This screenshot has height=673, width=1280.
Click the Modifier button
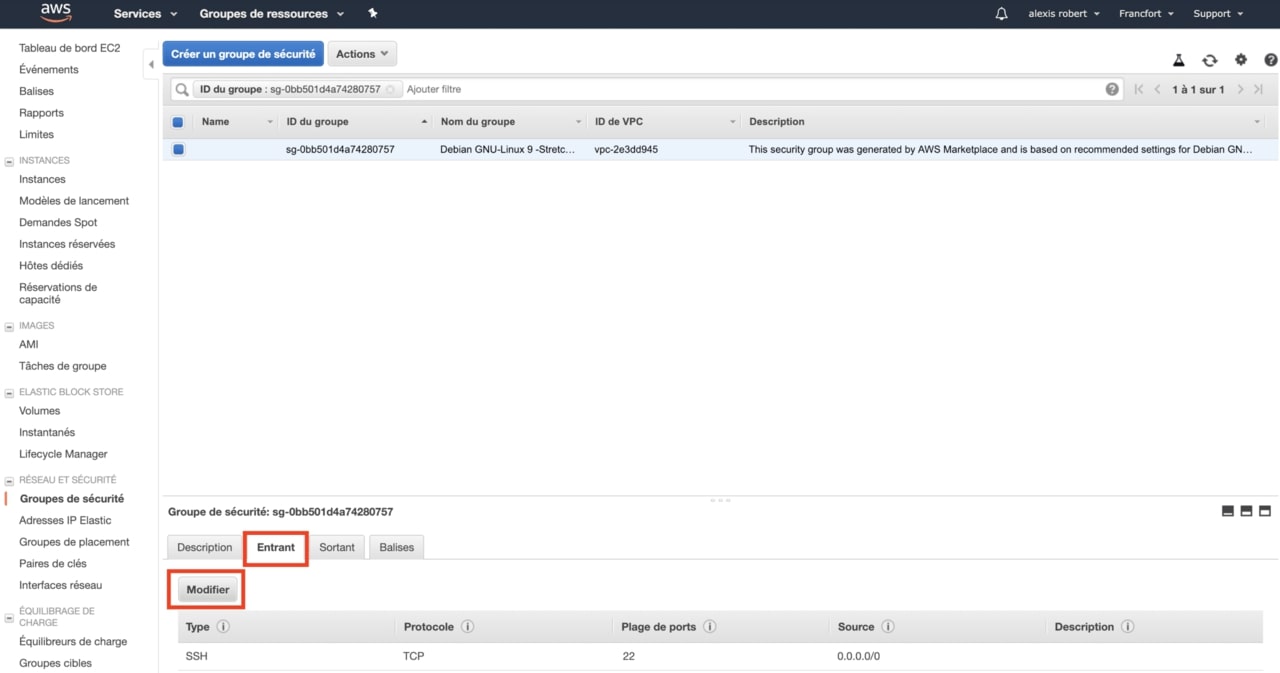point(208,590)
